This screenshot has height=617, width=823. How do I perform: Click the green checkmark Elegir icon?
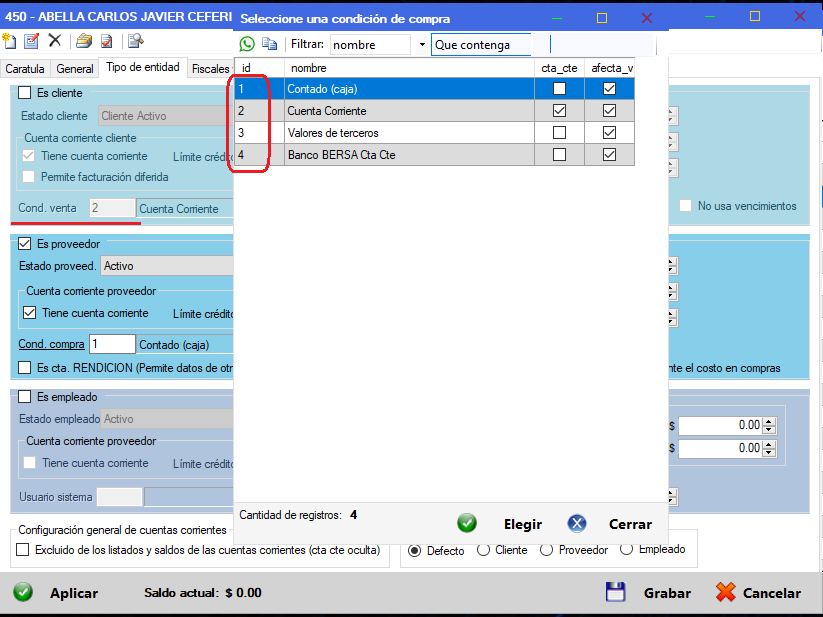467,523
